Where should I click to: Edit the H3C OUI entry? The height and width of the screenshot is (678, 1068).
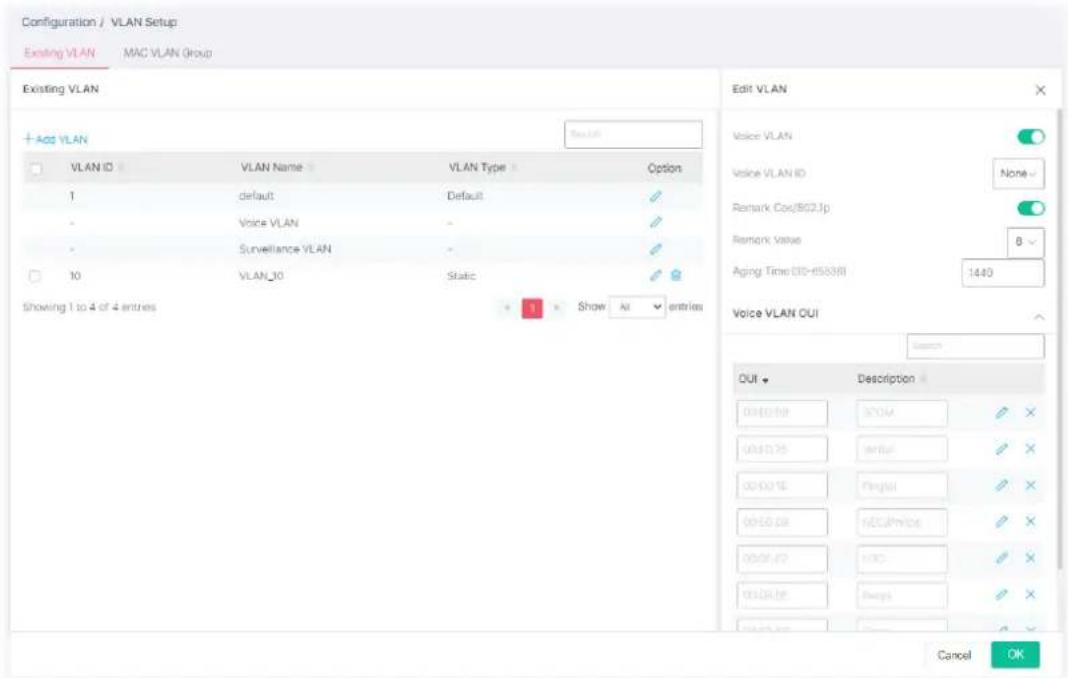pos(1001,558)
